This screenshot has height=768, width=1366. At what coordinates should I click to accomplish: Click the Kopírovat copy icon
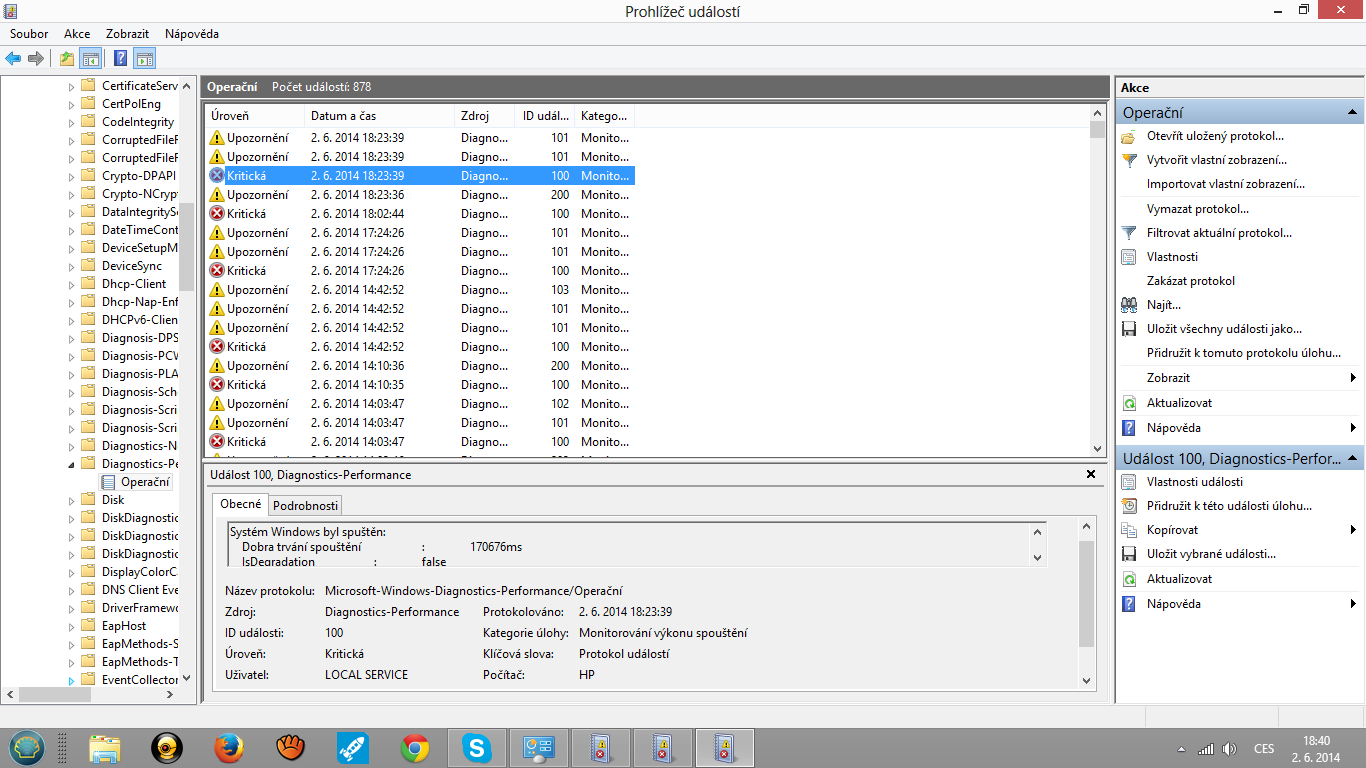(1129, 530)
